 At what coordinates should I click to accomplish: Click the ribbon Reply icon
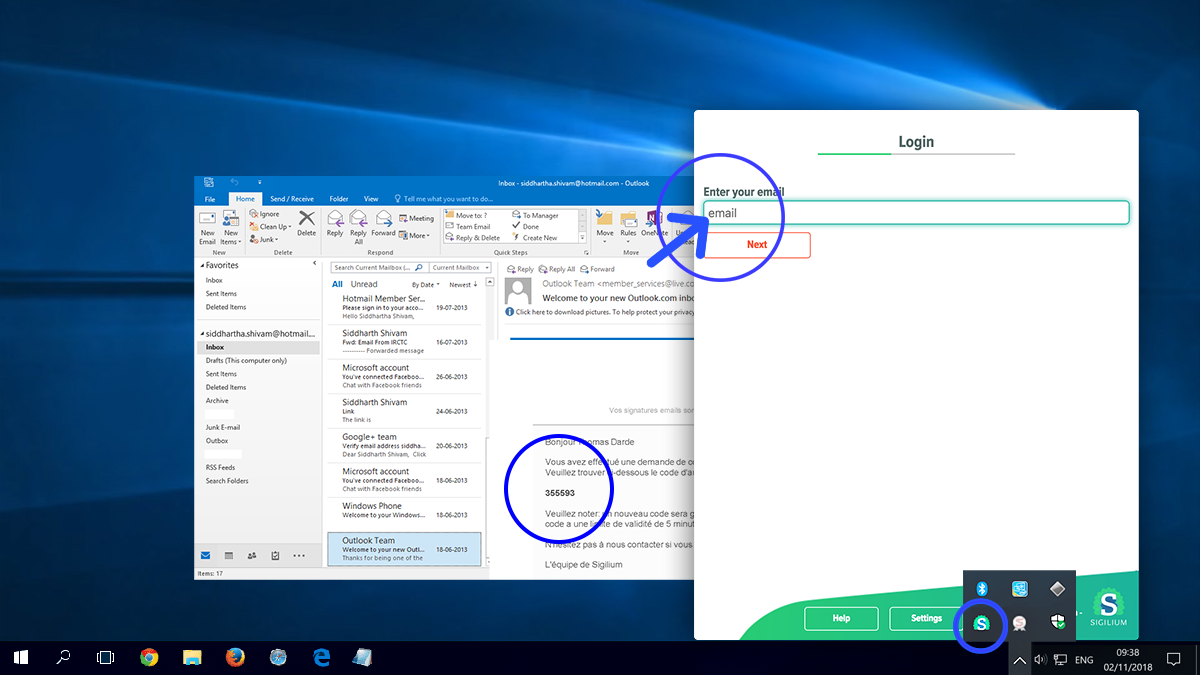[x=335, y=223]
